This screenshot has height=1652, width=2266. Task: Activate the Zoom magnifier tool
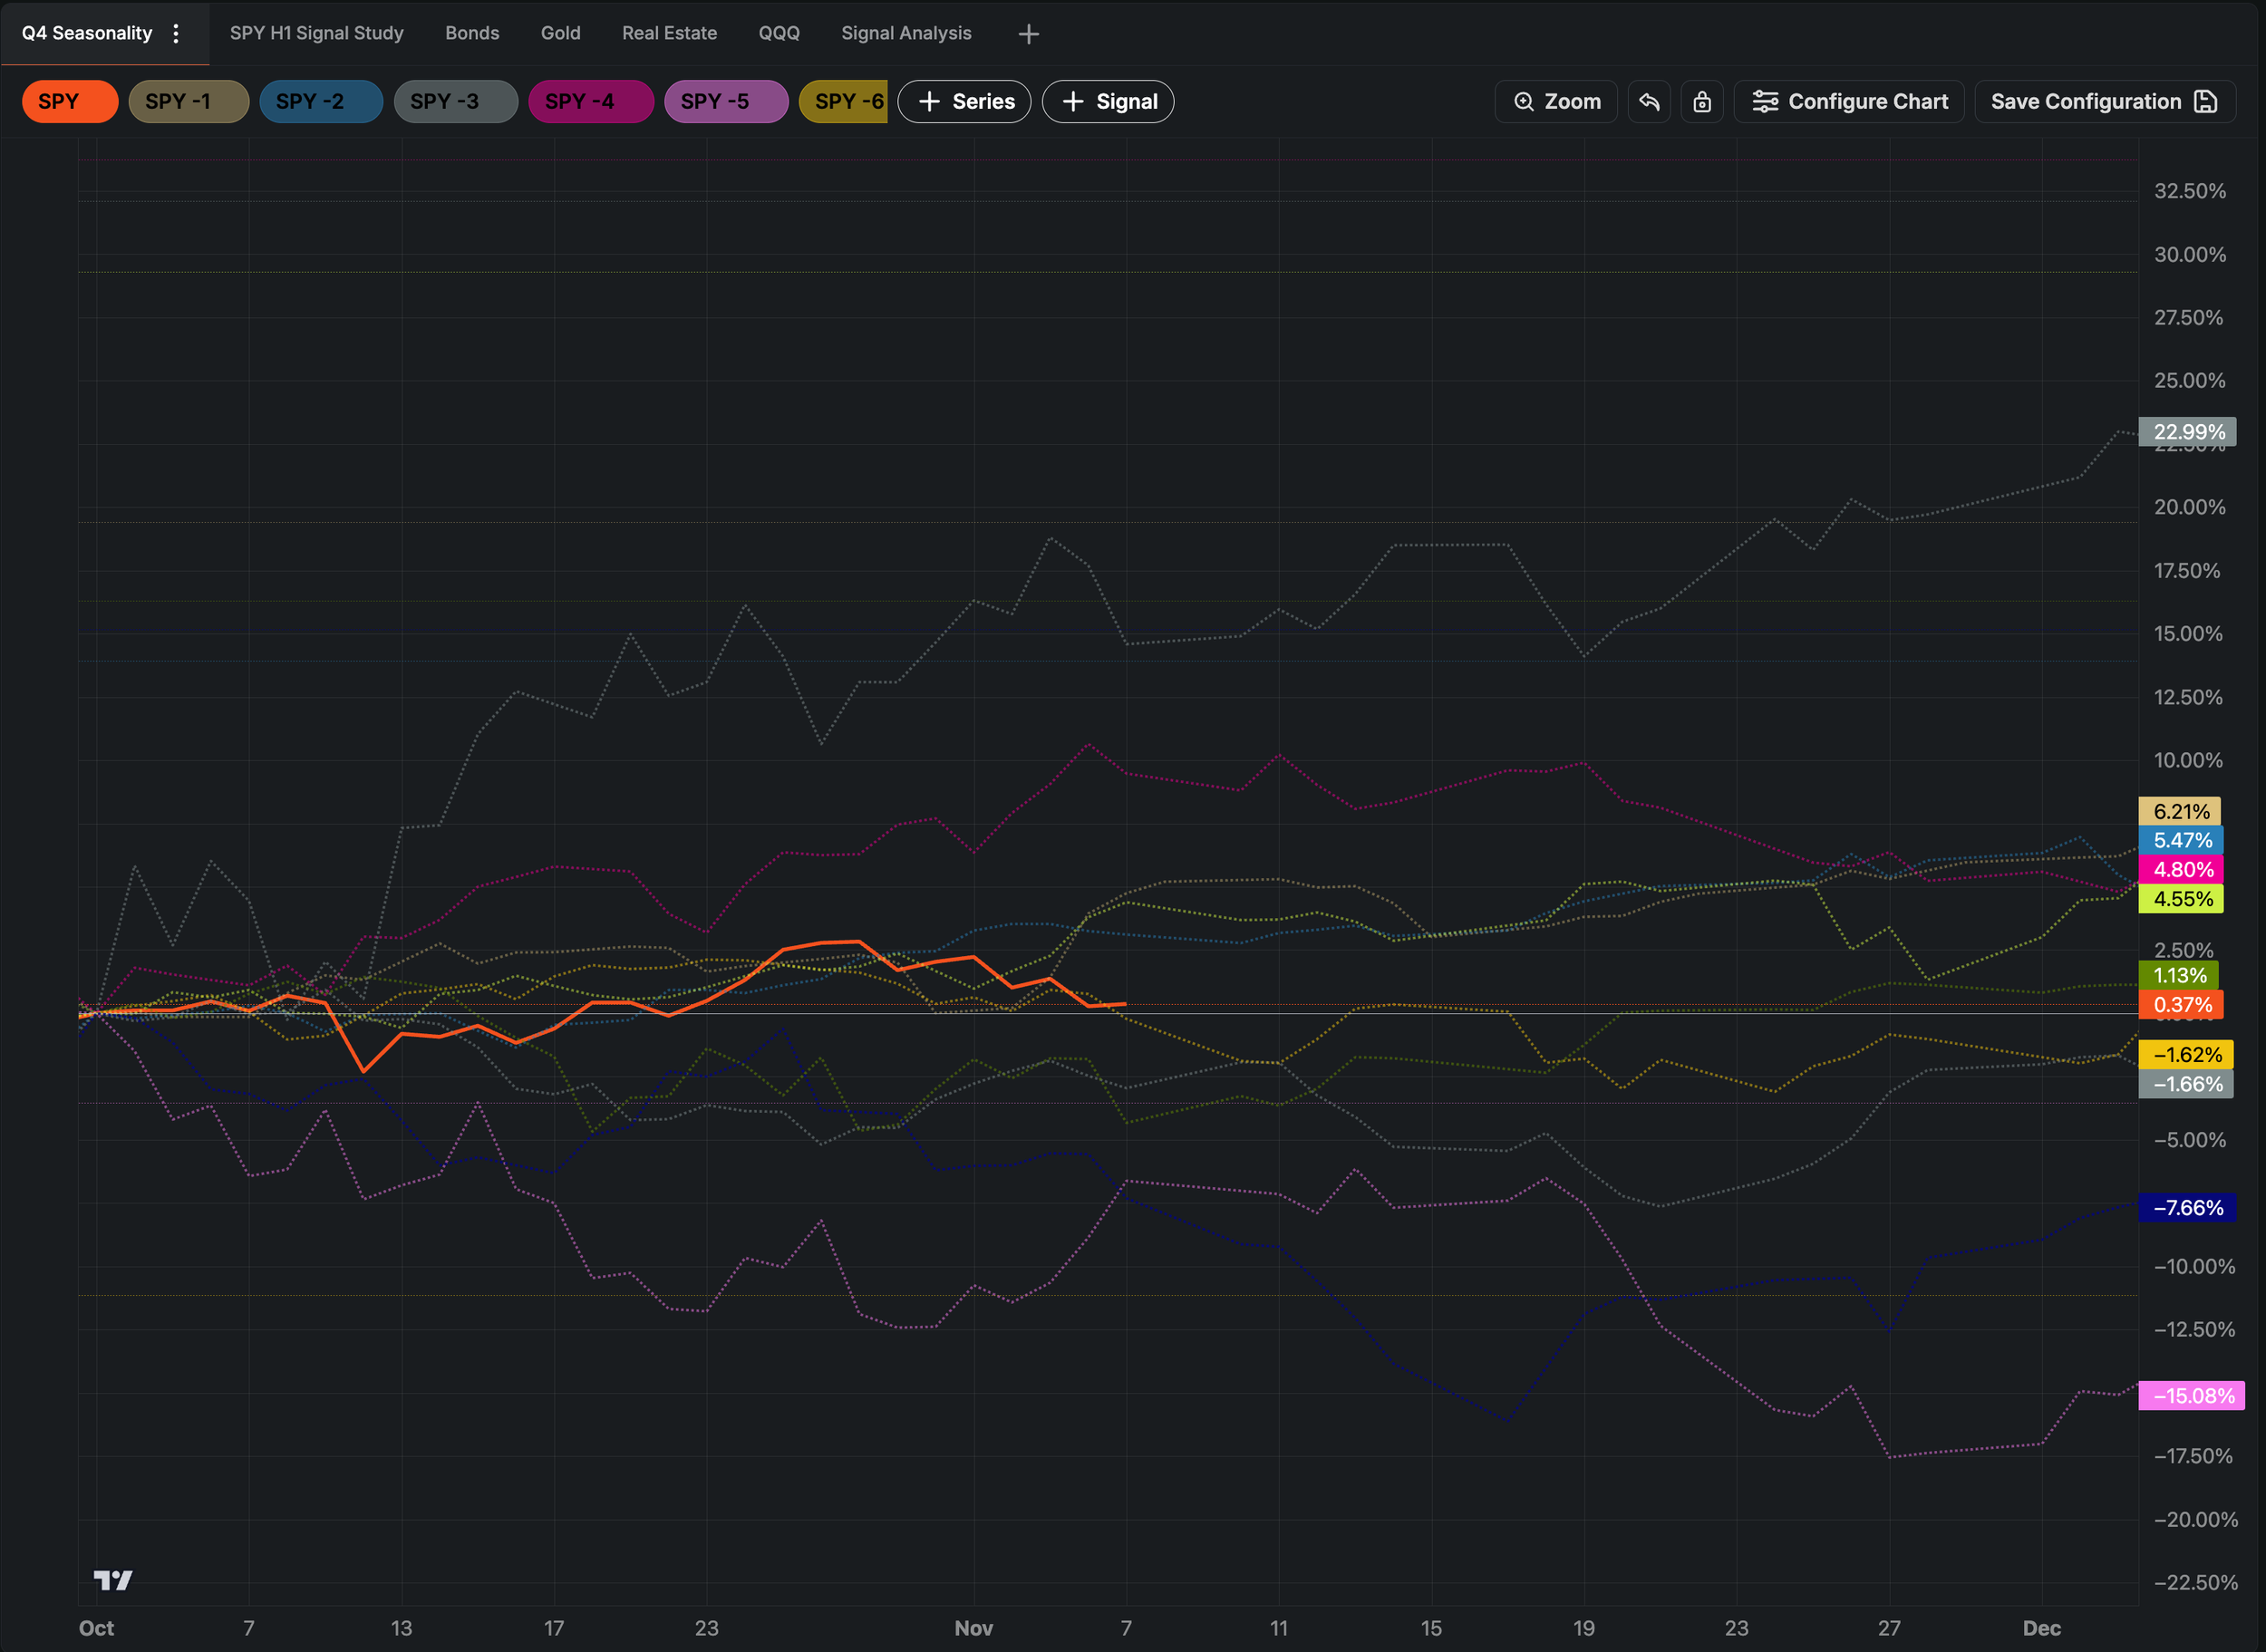(1556, 101)
